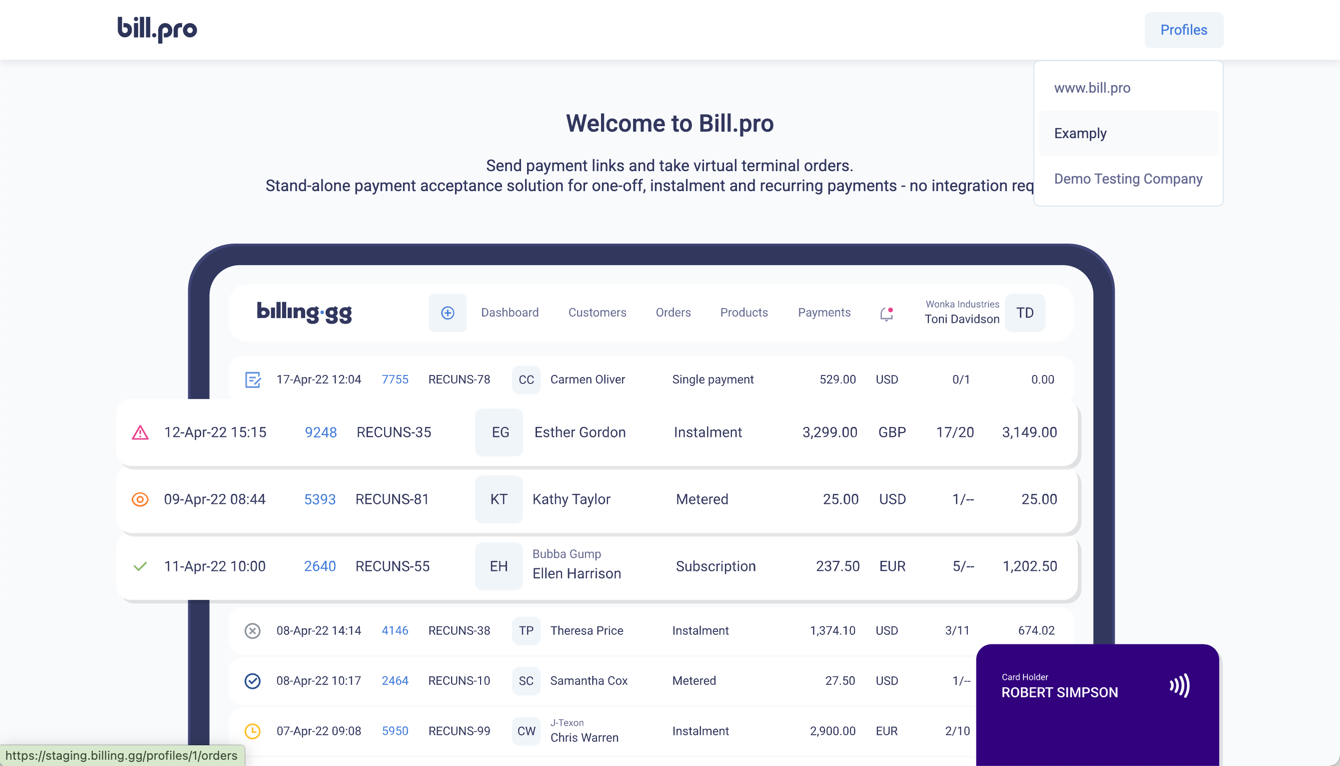Click the Bubba Gump company label
This screenshot has width=1340, height=766.
coord(567,554)
